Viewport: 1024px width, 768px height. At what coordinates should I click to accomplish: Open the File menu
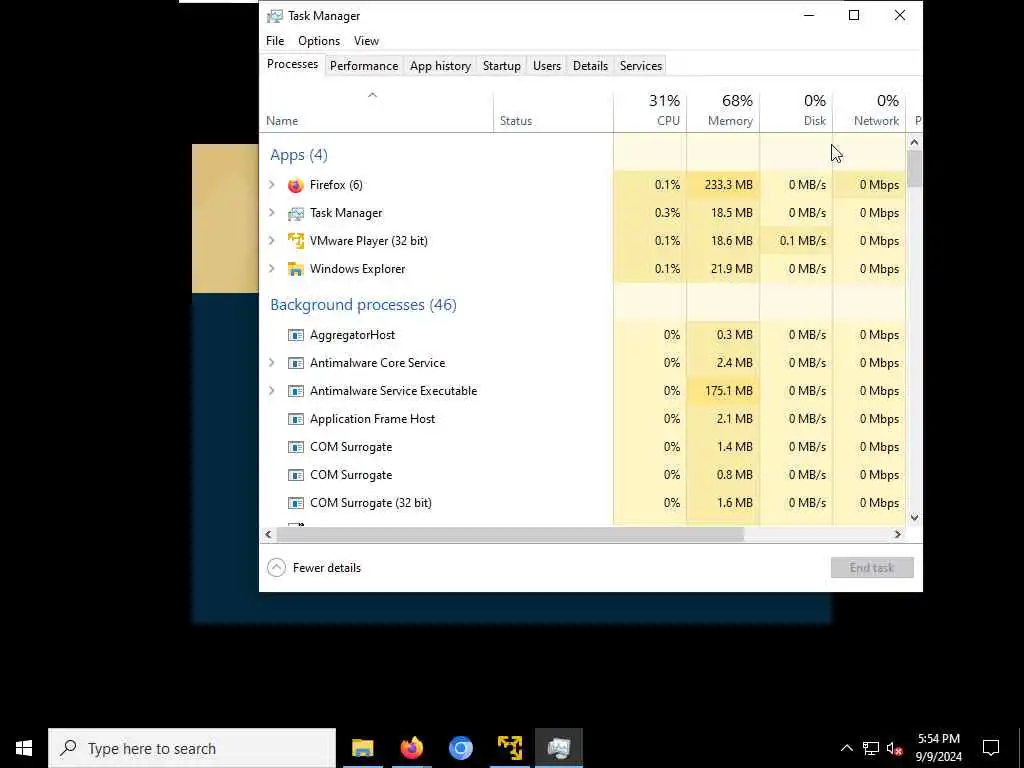(275, 40)
